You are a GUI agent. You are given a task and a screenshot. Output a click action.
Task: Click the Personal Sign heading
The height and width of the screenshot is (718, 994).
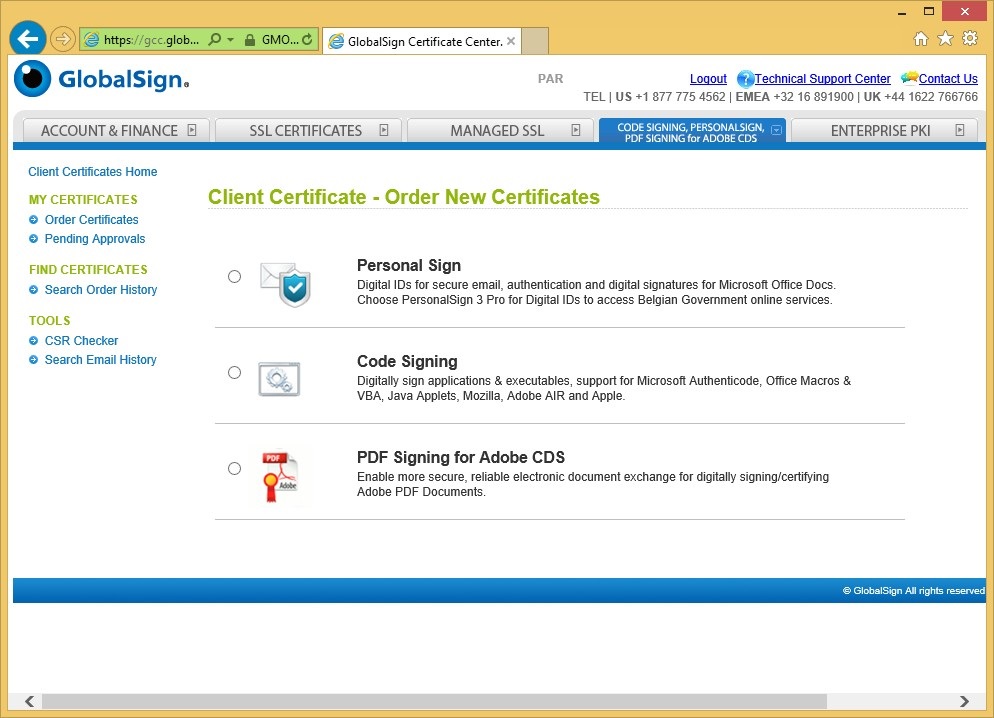(x=409, y=266)
